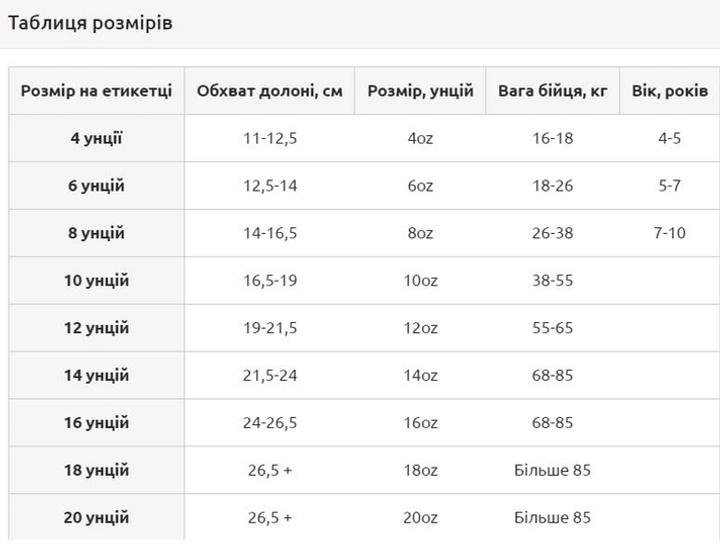
Task: Select the 'Розмір на етикетці' column header
Action: pos(97,91)
